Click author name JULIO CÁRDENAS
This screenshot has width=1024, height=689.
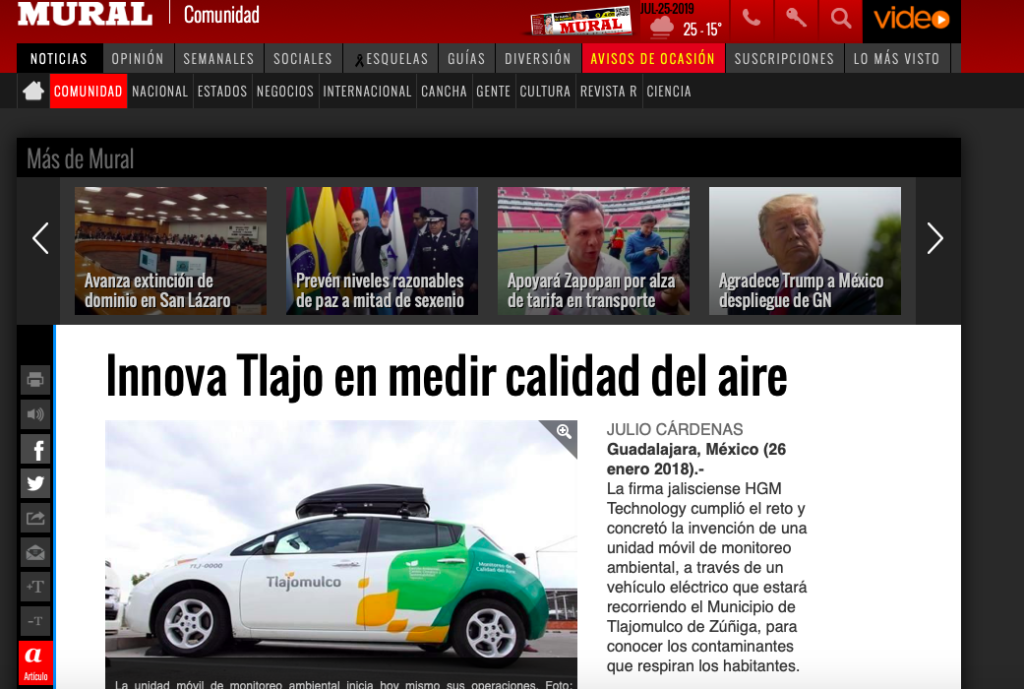pos(675,429)
